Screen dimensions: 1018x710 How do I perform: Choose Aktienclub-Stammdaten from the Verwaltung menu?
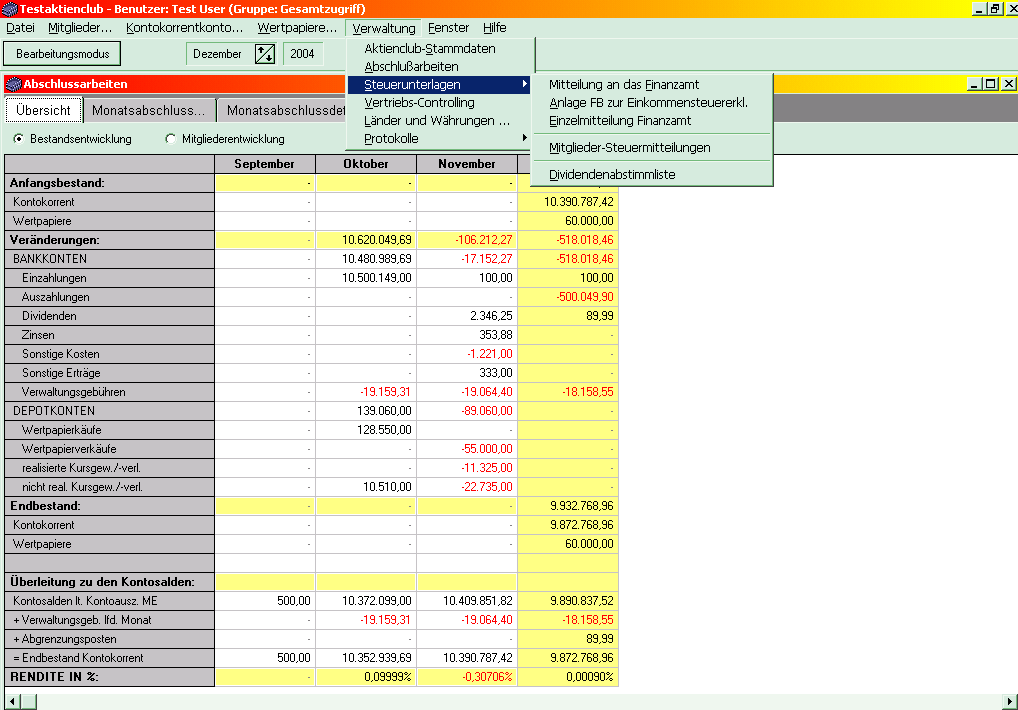pos(440,49)
